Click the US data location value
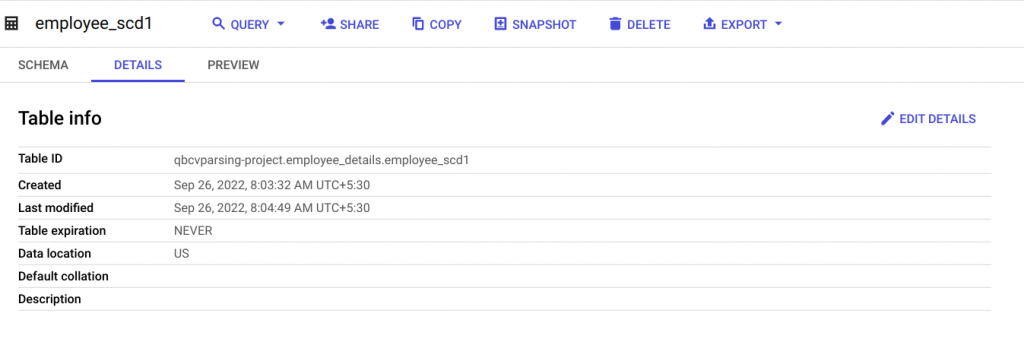1024x364 pixels. (182, 254)
